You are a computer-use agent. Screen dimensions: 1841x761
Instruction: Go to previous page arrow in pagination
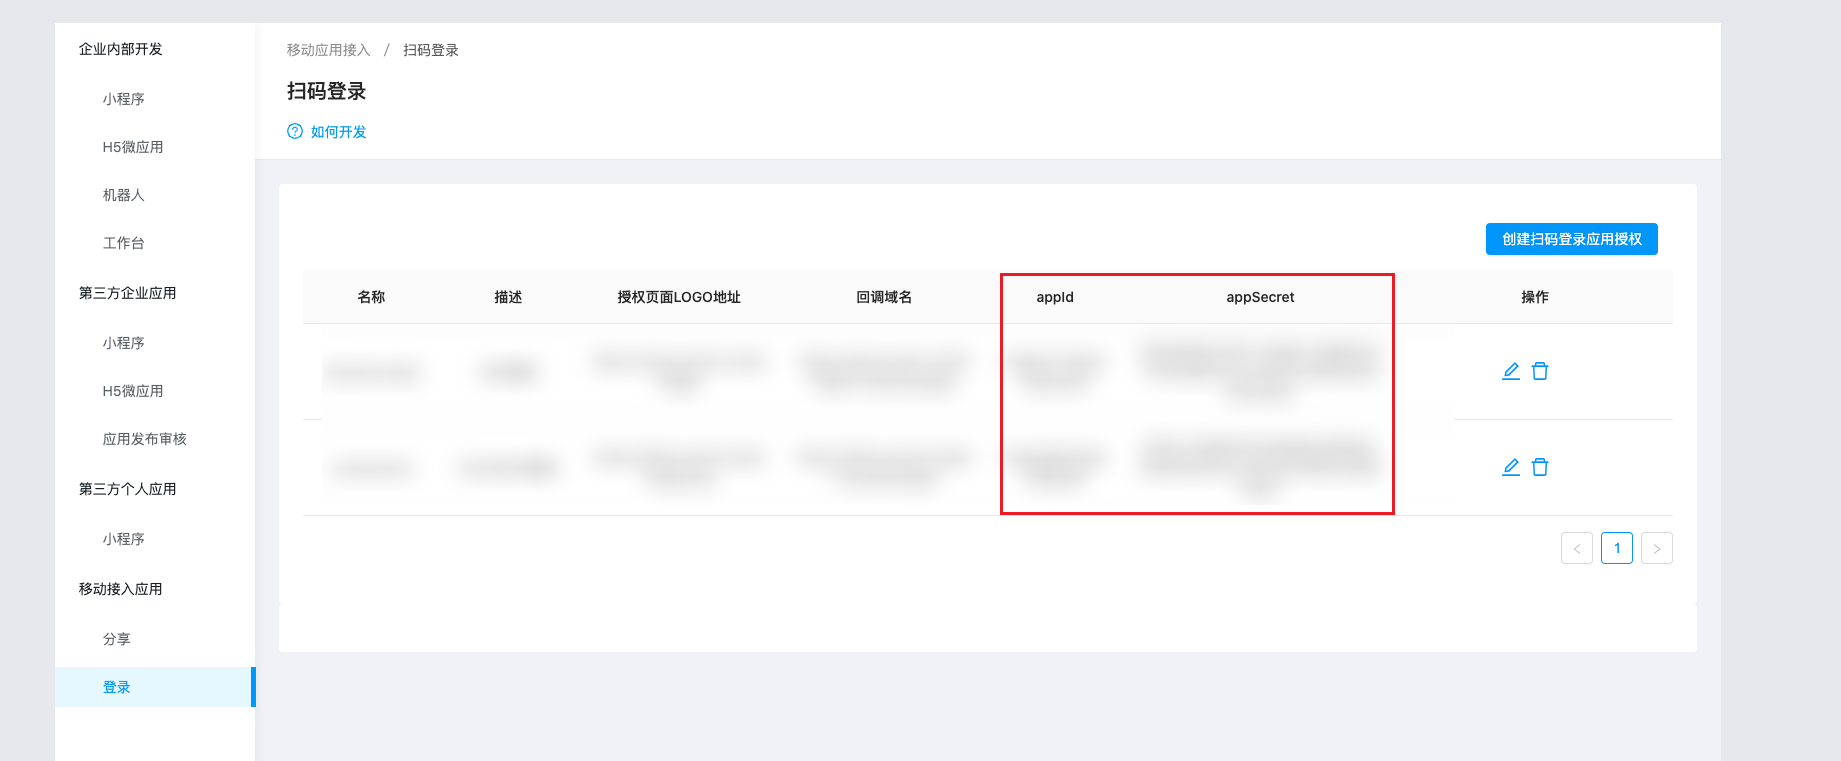1576,548
